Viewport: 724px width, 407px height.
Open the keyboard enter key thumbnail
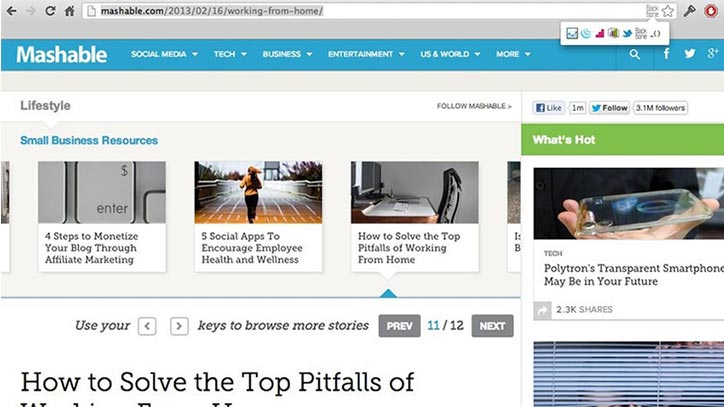(102, 192)
